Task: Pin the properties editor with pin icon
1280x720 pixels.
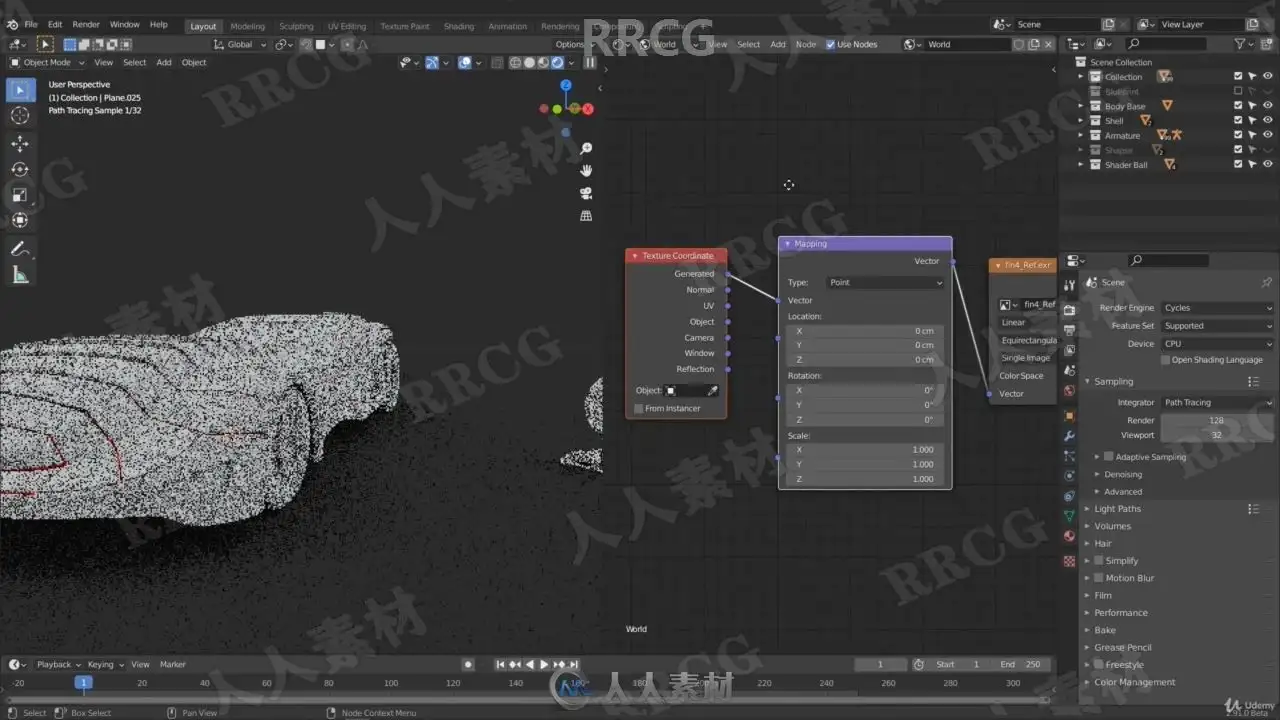Action: click(1267, 283)
